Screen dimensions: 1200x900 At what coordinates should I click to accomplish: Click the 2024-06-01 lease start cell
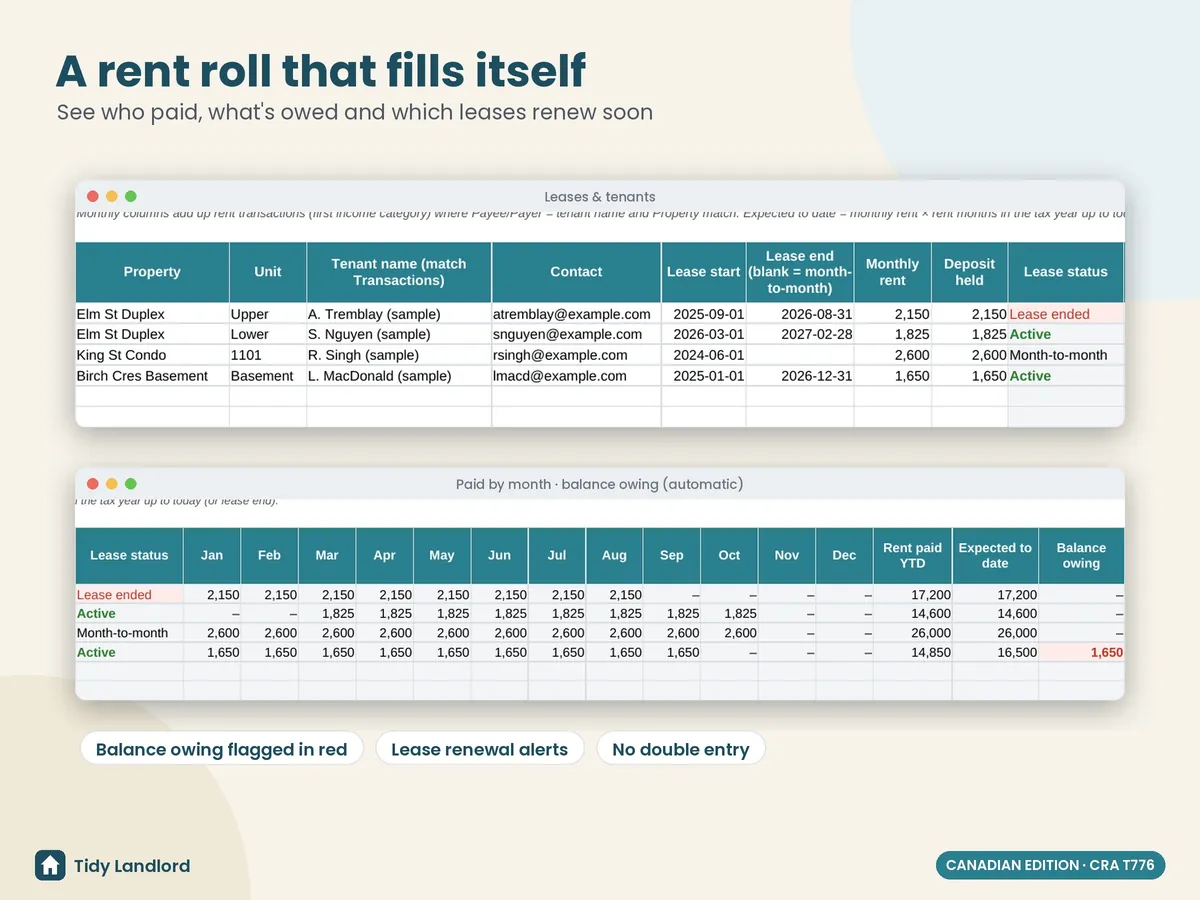click(704, 355)
